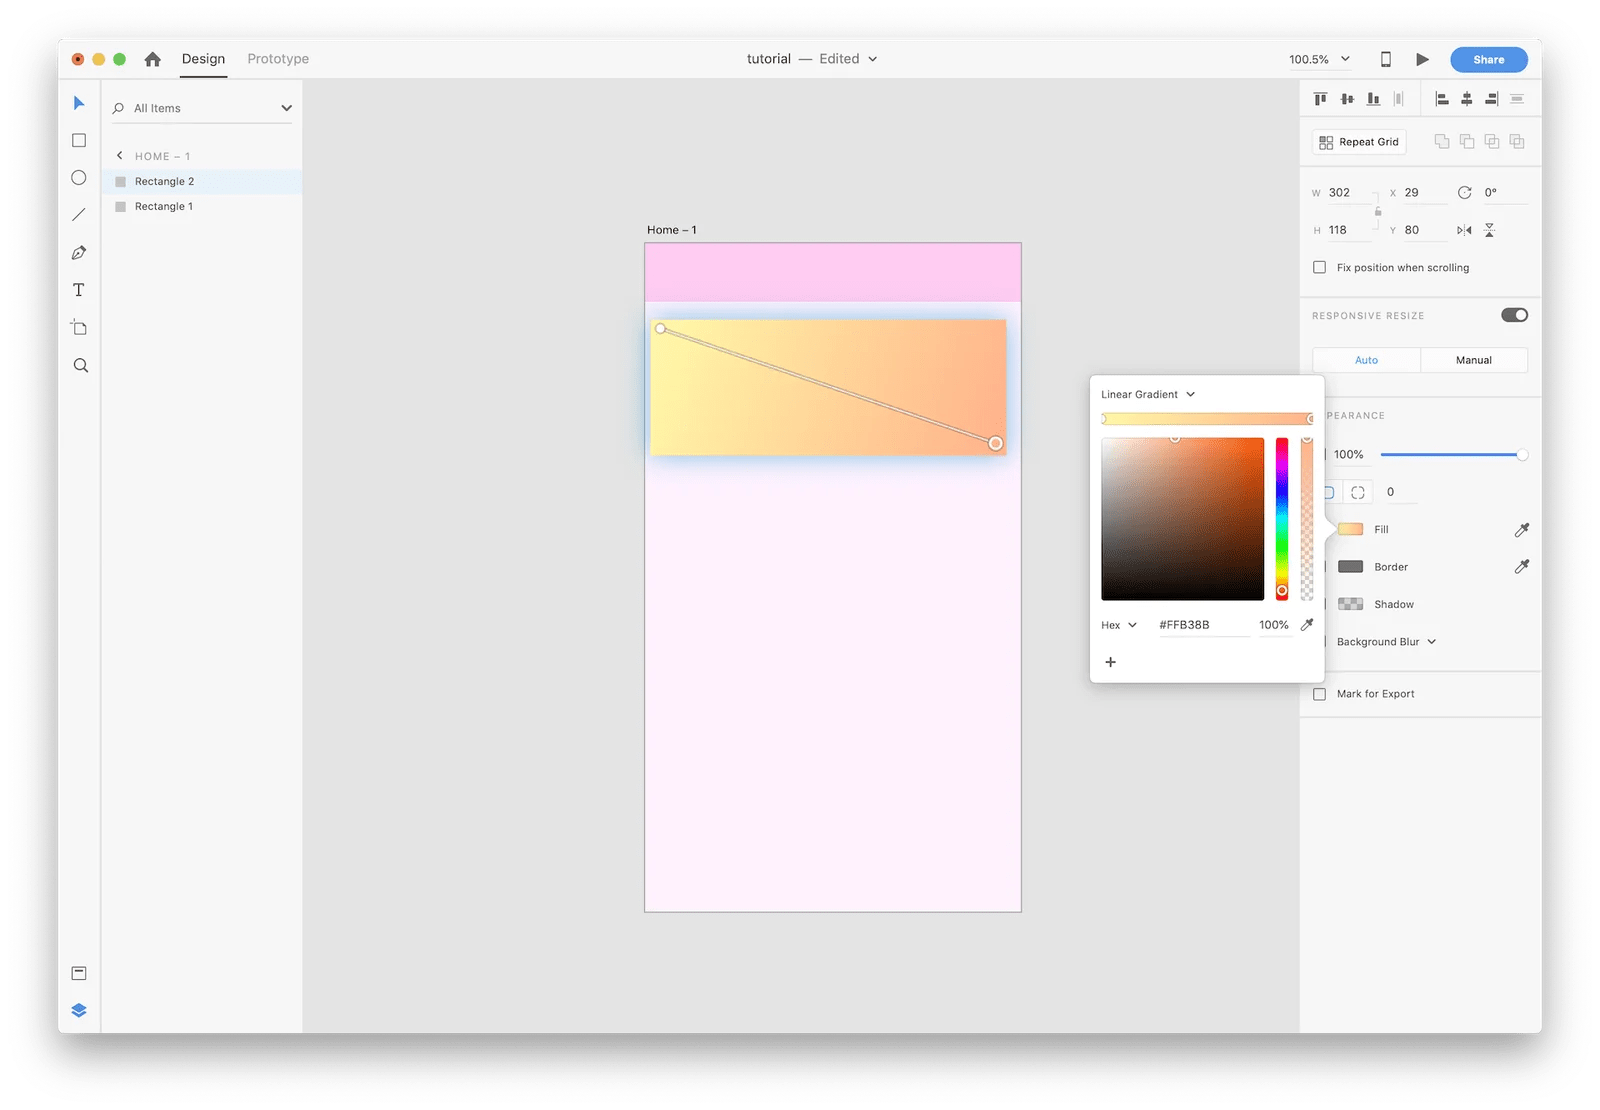Align selection to right edge
The height and width of the screenshot is (1110, 1600).
pos(1492,99)
